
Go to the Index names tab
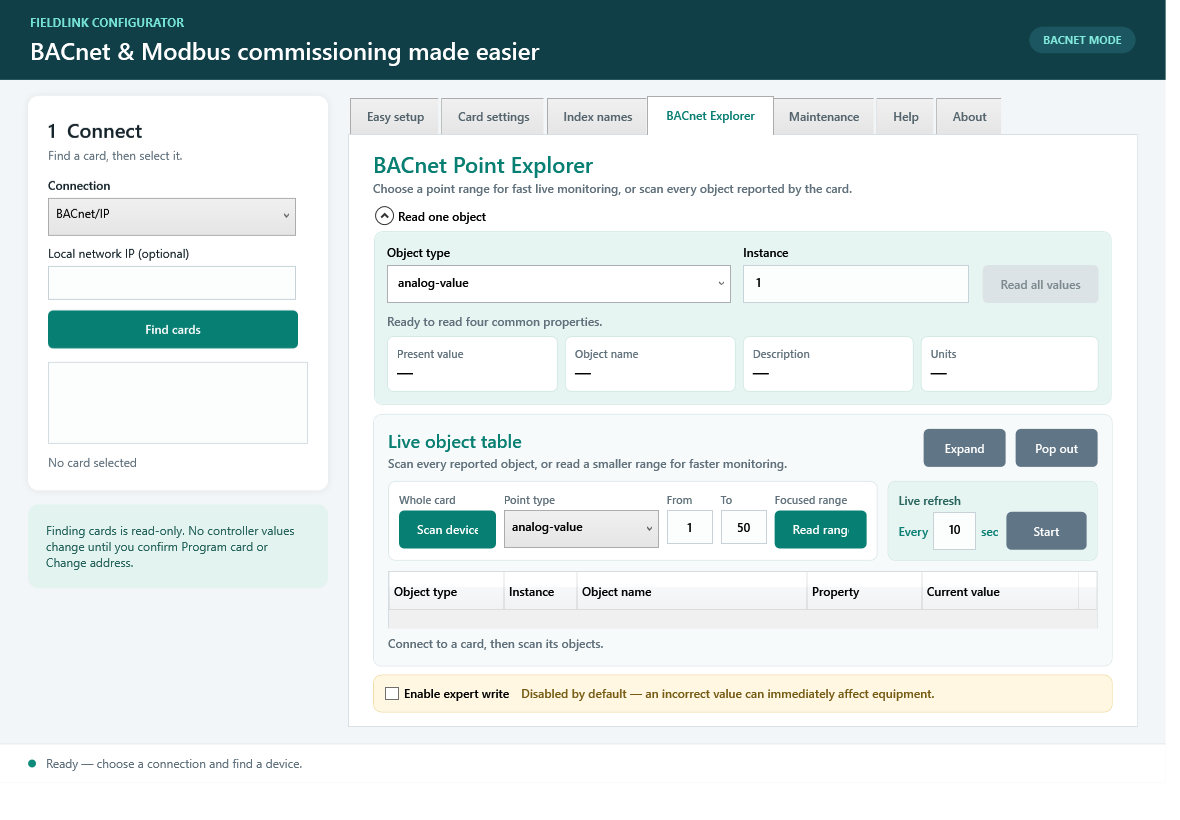tap(598, 117)
